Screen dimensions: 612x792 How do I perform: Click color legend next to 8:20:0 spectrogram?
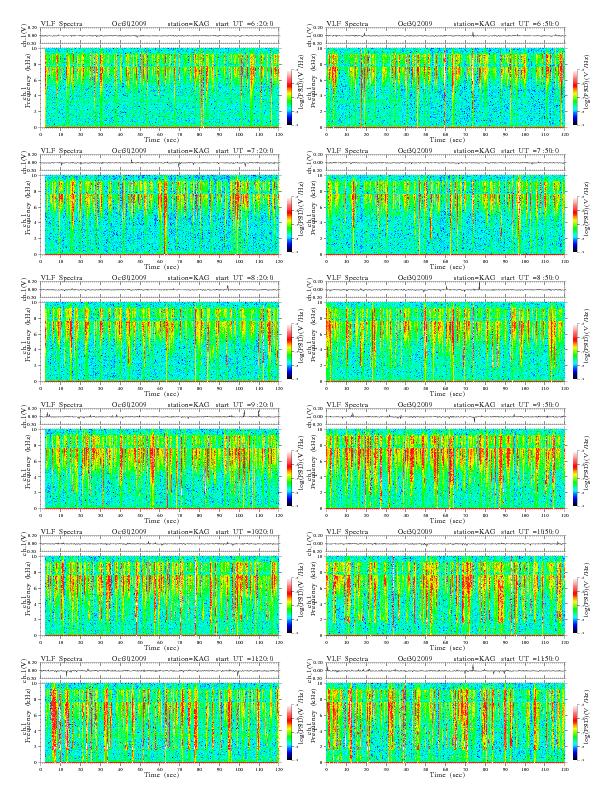pyautogui.click(x=289, y=352)
